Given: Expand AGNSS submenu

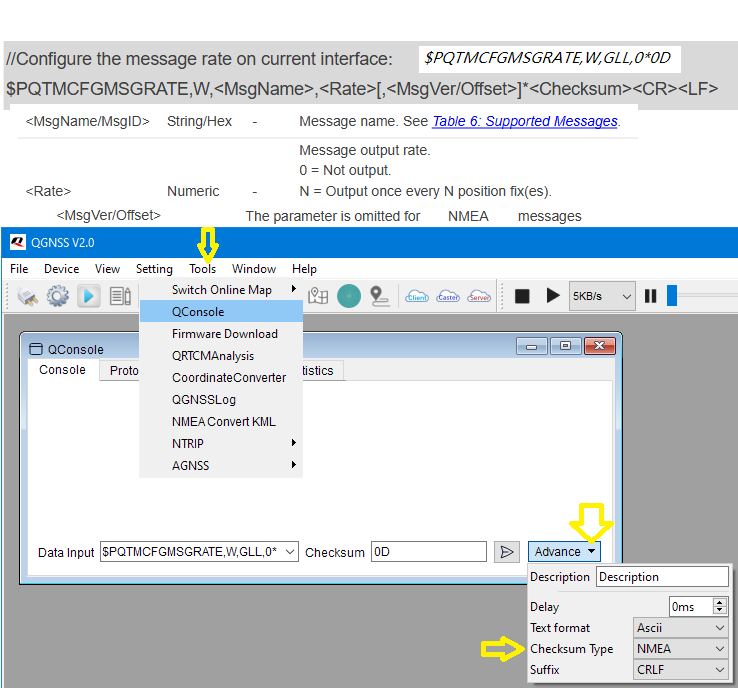Looking at the screenshot, I should pos(221,465).
